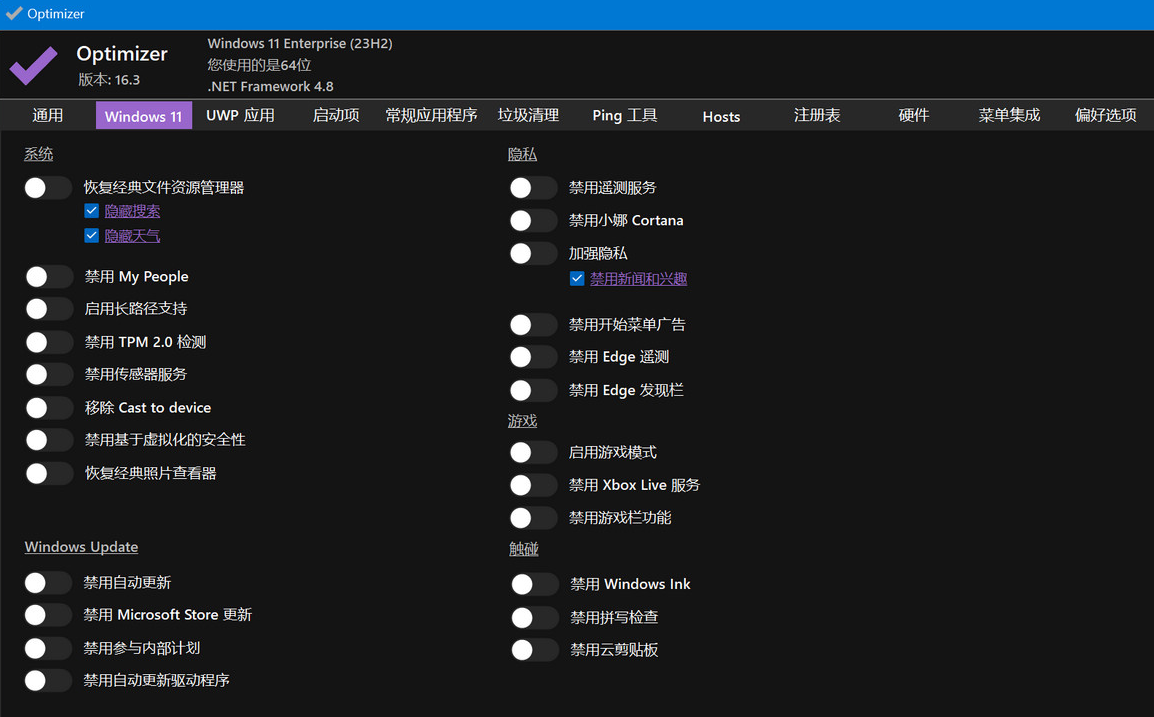Click the 触碰 section heading
1154x717 pixels.
pos(523,549)
